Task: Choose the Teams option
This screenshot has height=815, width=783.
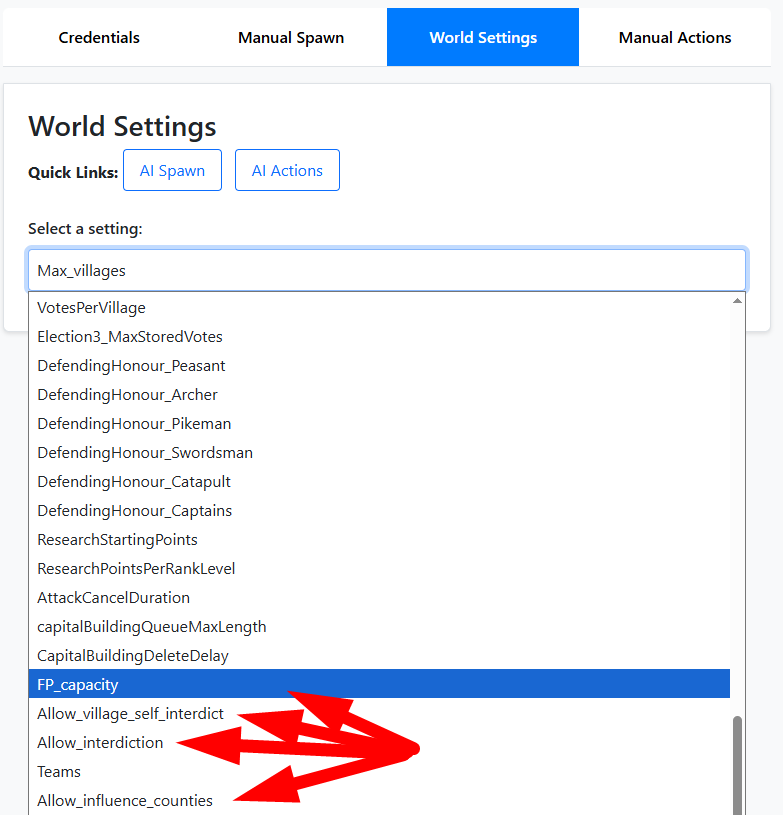Action: pos(59,772)
